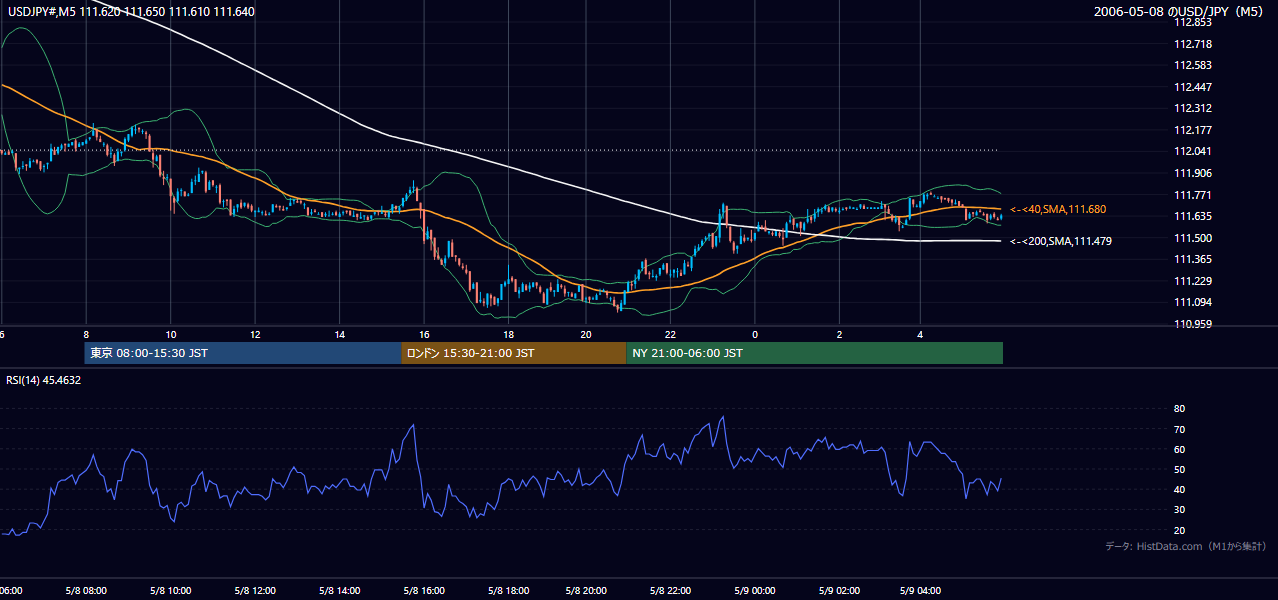Click price axis value 112.312
This screenshot has height=600, width=1278.
click(1192, 108)
